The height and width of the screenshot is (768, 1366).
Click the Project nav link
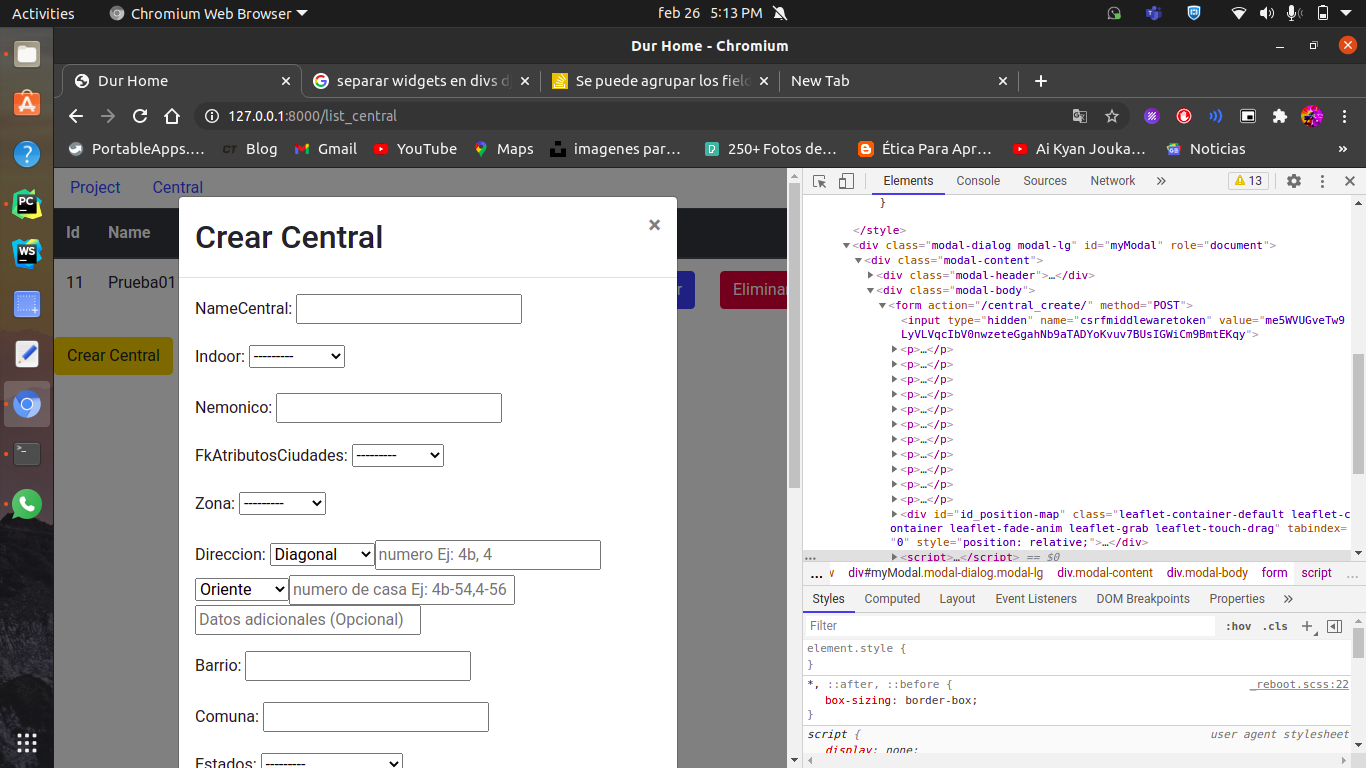95,188
